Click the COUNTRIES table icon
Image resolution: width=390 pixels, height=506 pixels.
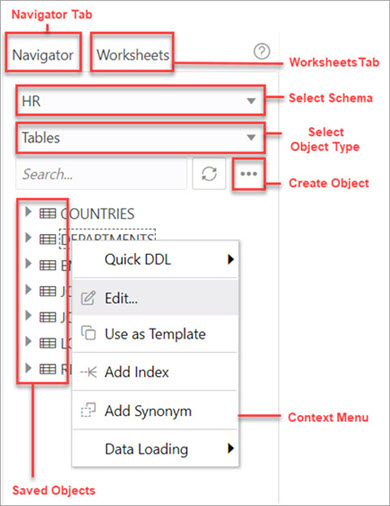48,213
